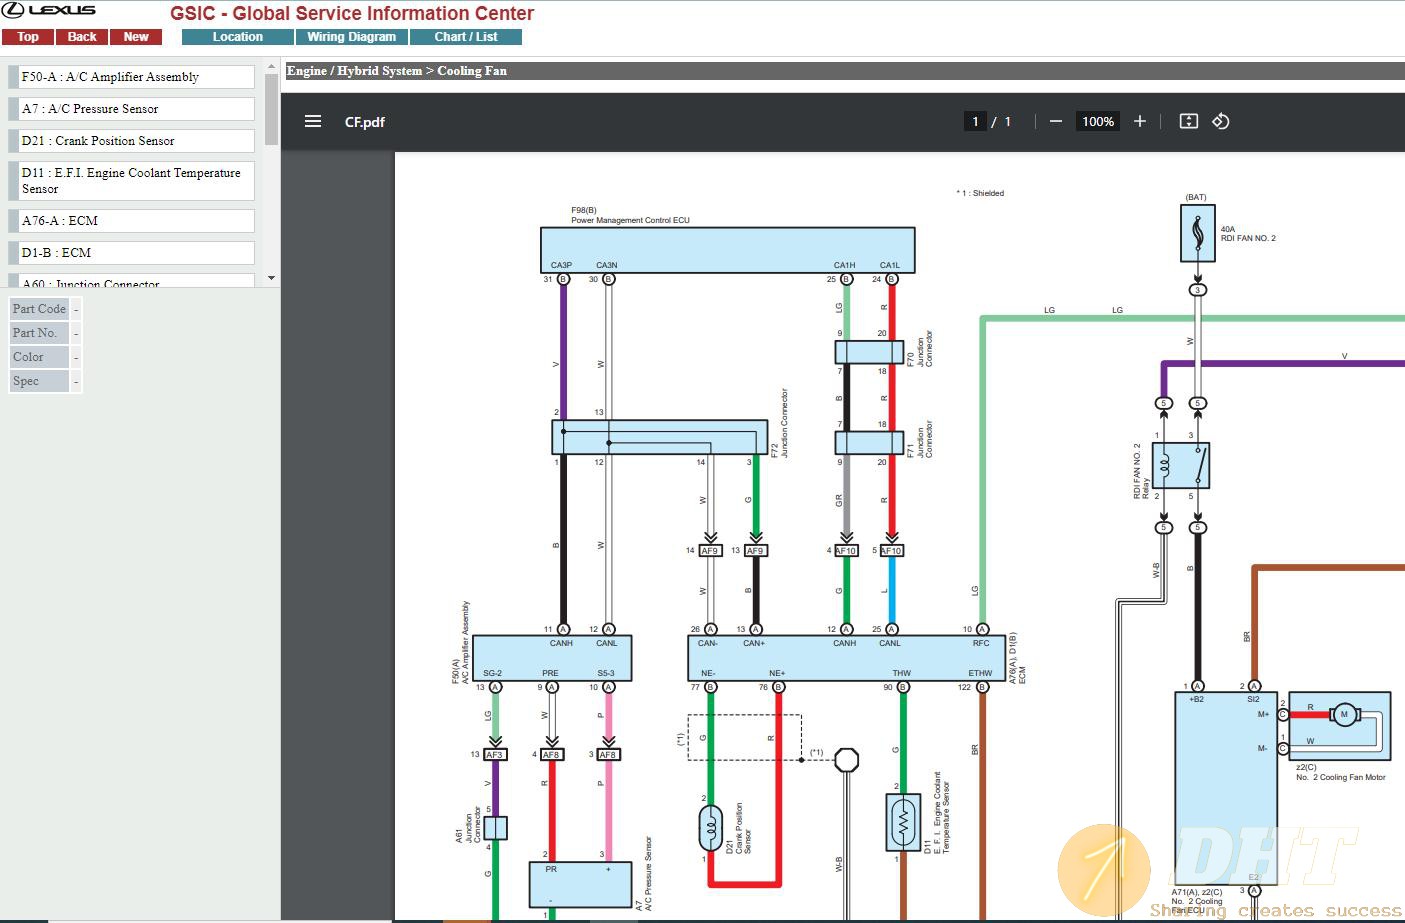Click the Lexus logo
The width and height of the screenshot is (1405, 923).
(x=50, y=11)
